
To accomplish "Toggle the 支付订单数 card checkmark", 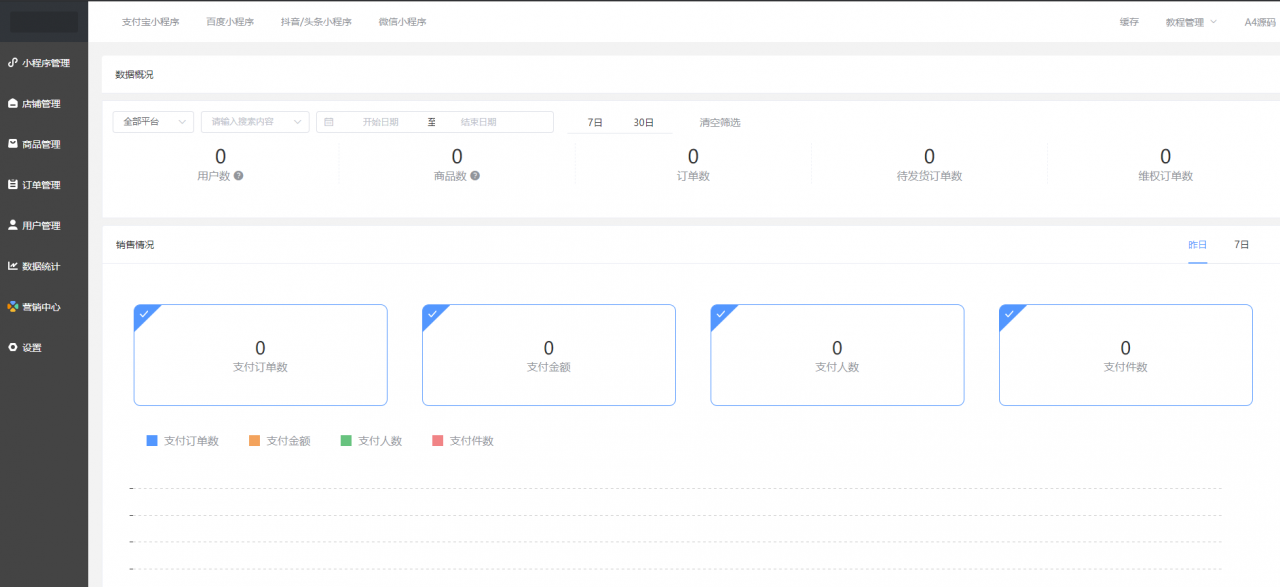I will coord(144,314).
